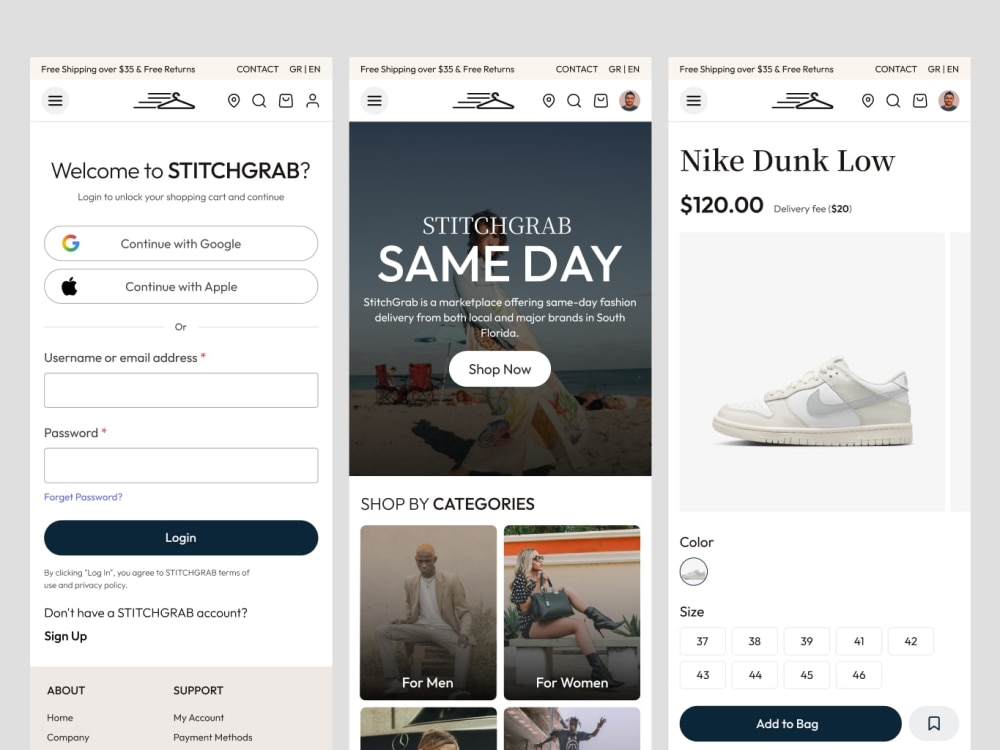1000x750 pixels.
Task: Click the Add to Bag button
Action: click(x=790, y=723)
